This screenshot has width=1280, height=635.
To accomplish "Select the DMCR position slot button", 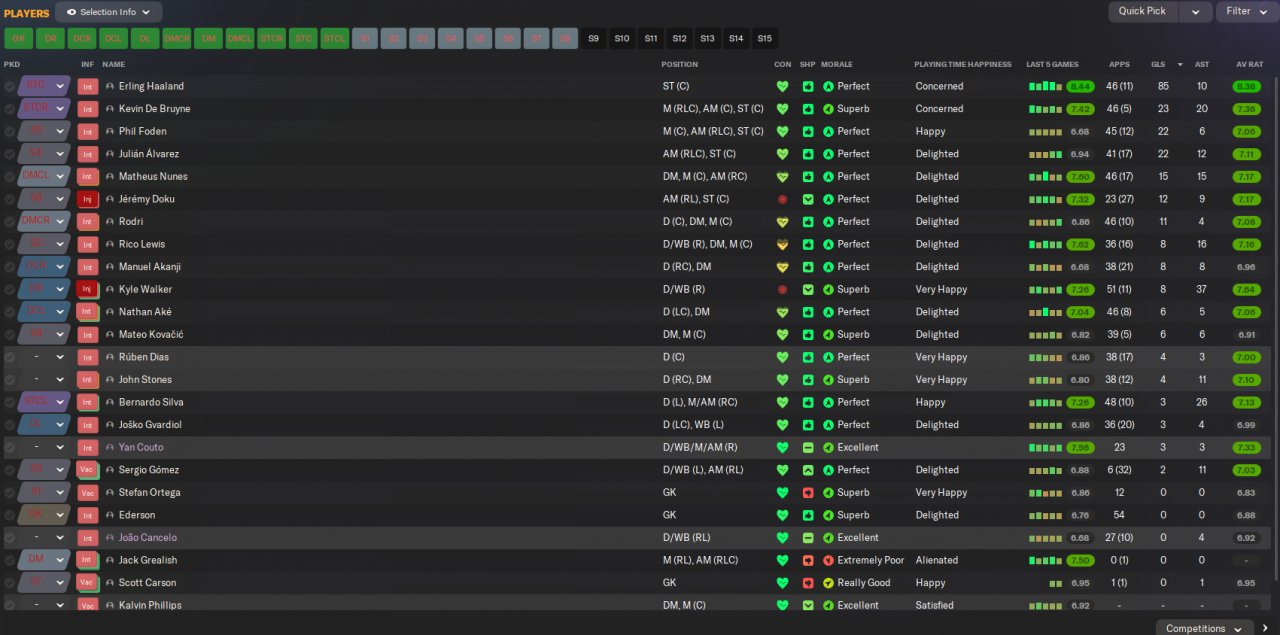I will [176, 39].
